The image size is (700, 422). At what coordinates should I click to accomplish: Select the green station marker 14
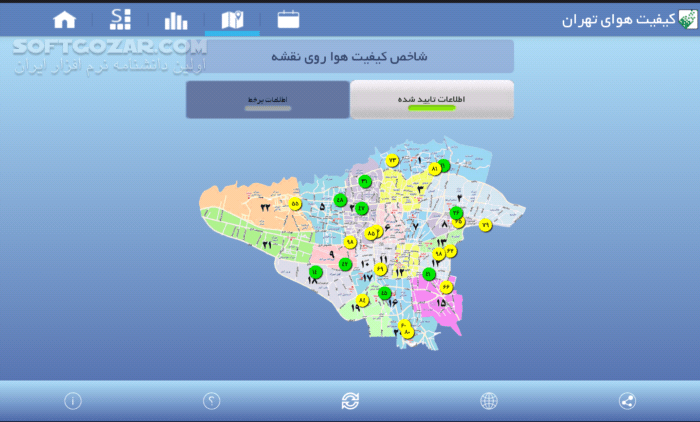tap(315, 272)
